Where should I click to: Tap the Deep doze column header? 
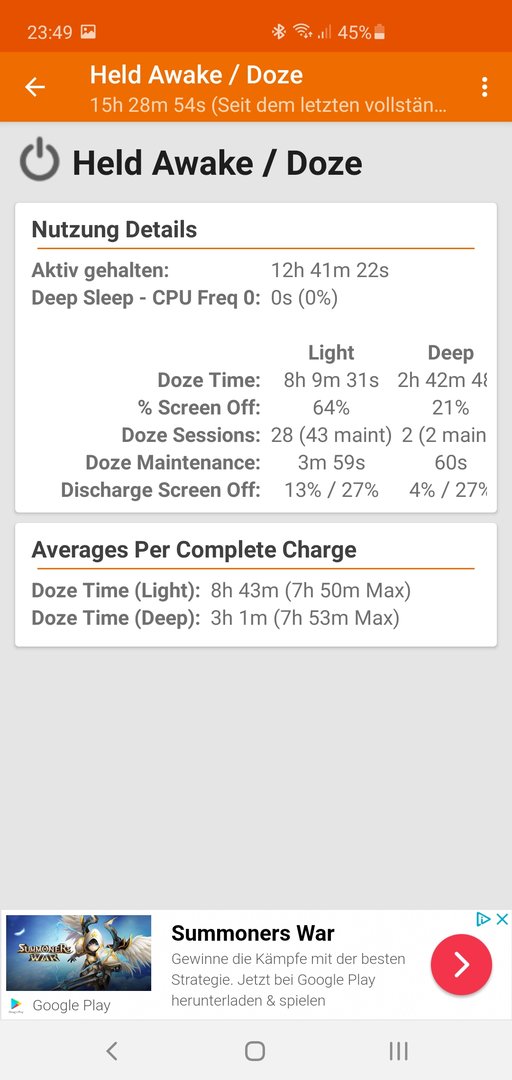(451, 353)
